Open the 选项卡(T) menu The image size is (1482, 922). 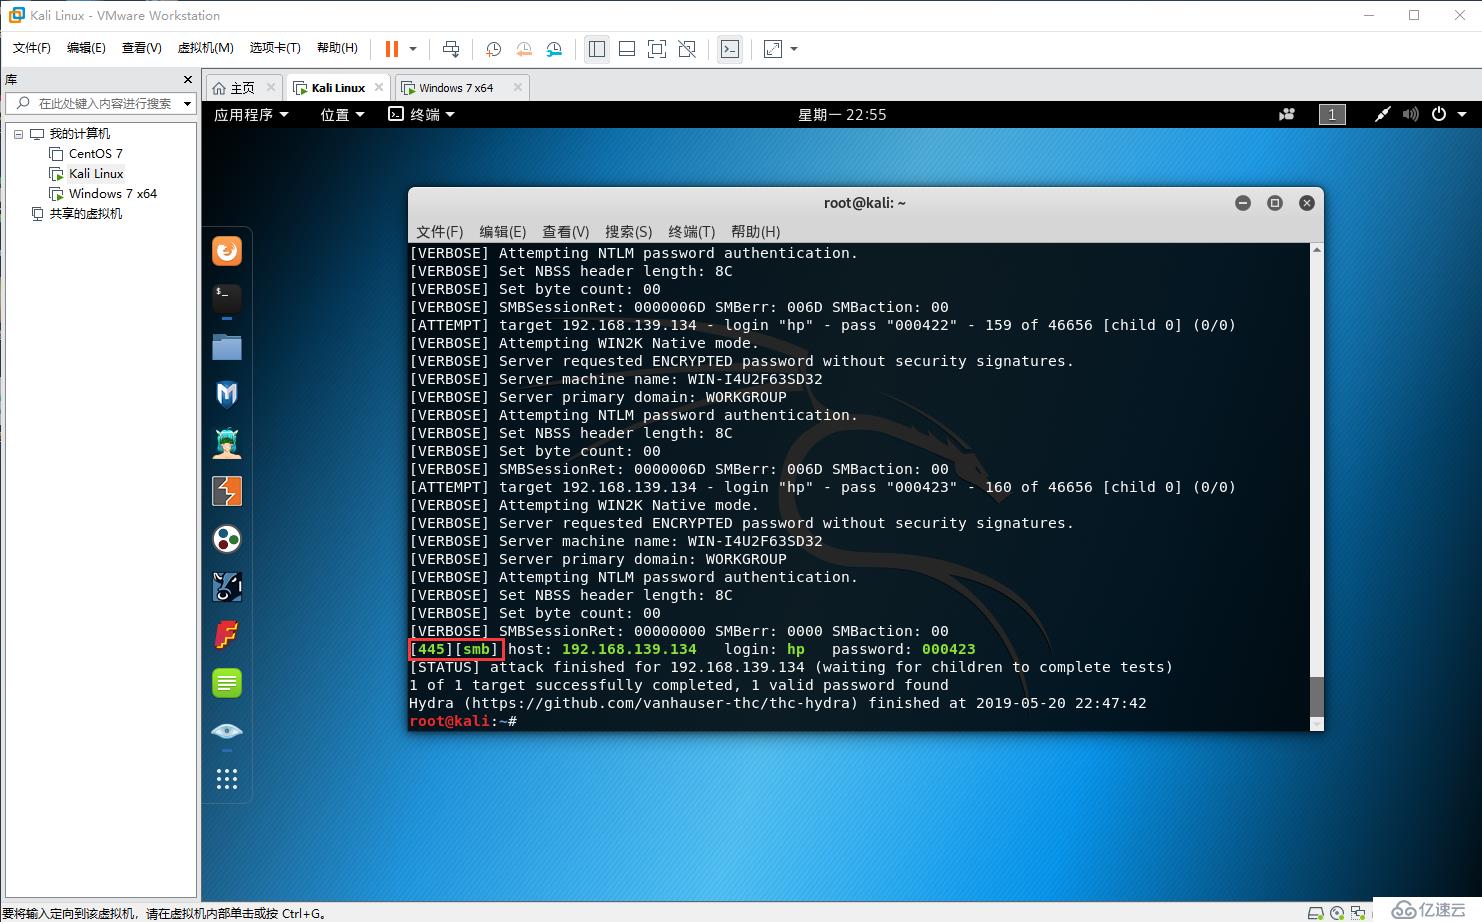275,48
